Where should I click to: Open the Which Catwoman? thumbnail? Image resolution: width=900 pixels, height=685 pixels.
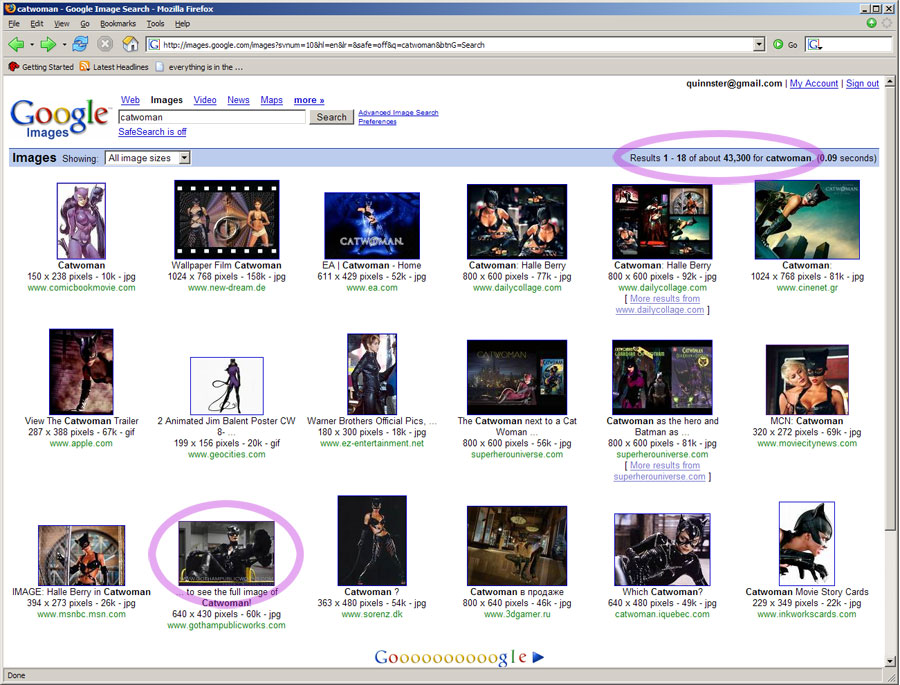click(x=662, y=549)
